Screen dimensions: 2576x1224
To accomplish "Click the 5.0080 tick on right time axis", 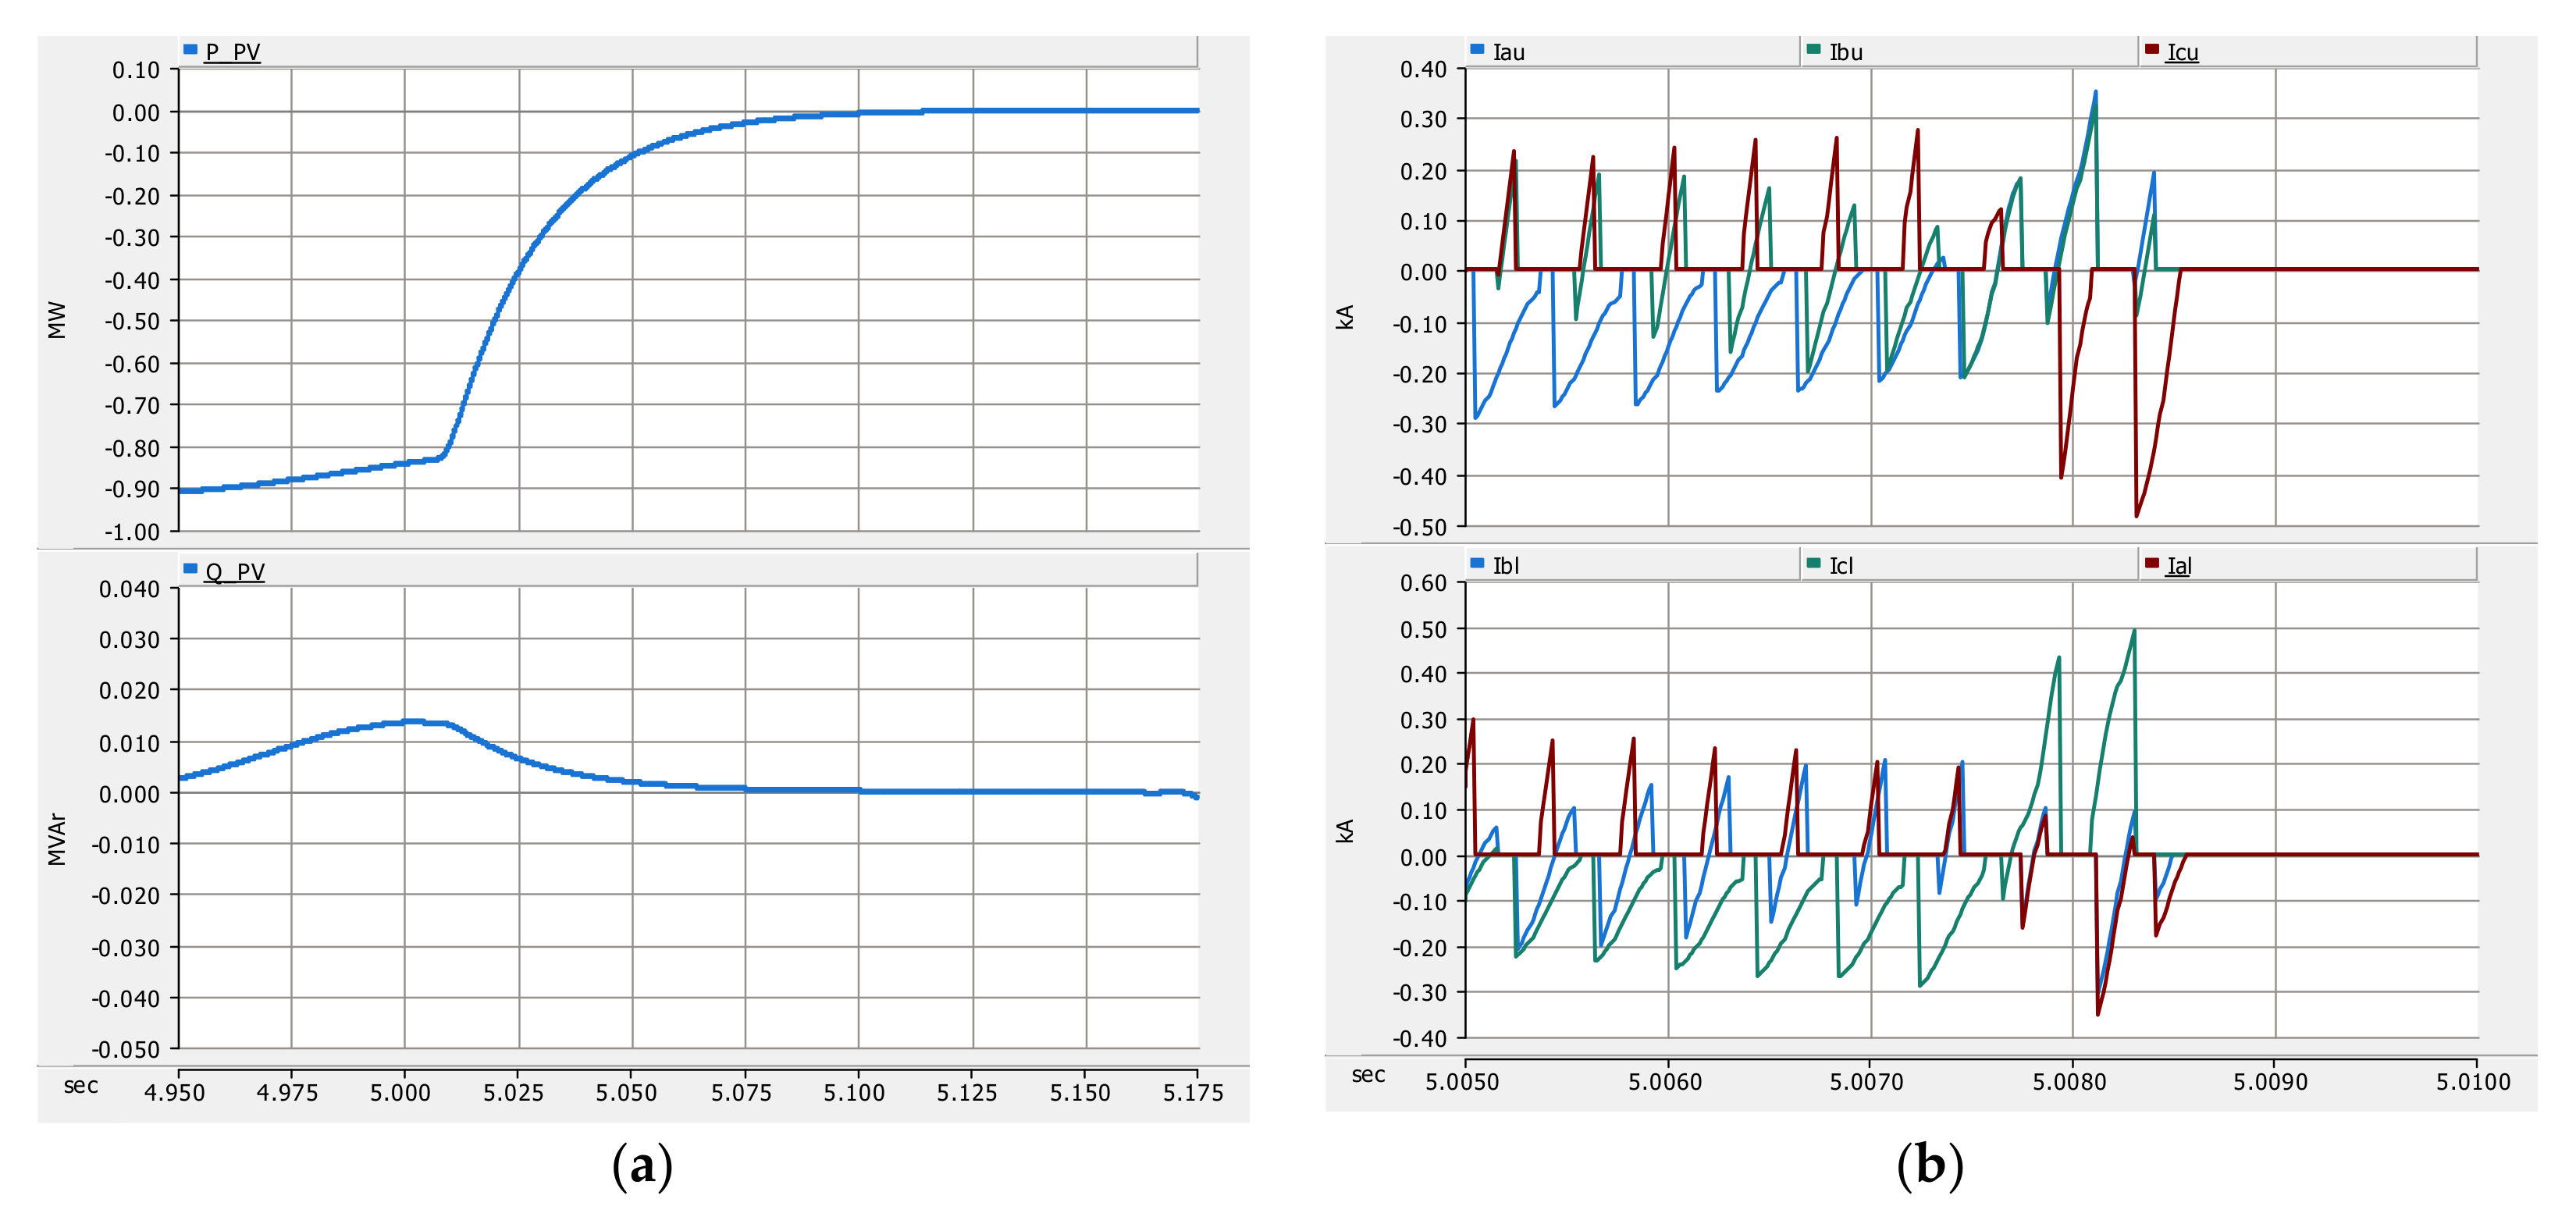I will click(x=2069, y=1082).
